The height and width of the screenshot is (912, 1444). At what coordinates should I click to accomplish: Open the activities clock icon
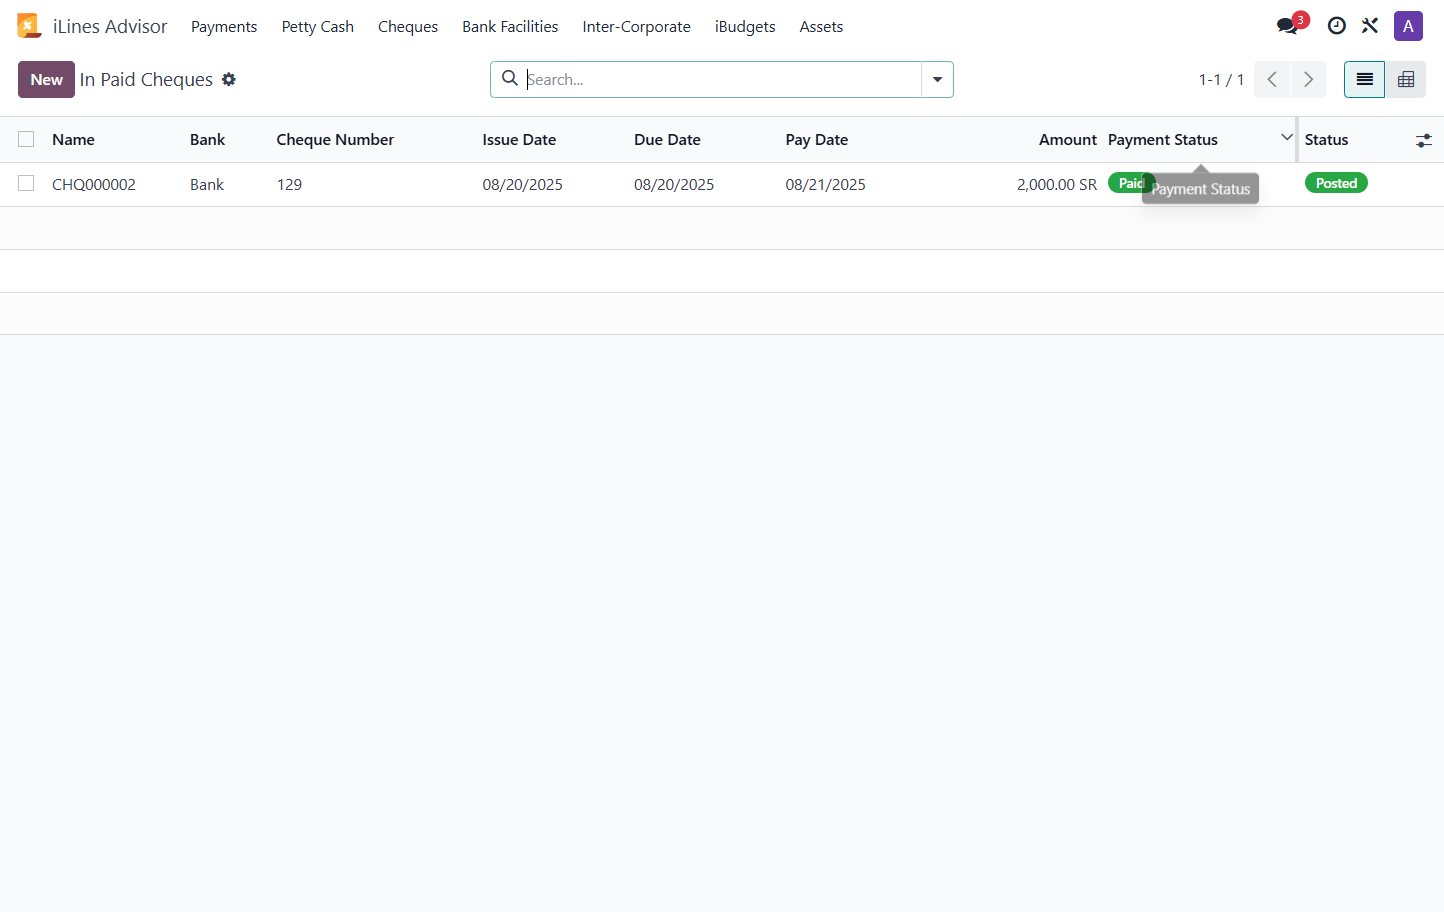(x=1337, y=26)
